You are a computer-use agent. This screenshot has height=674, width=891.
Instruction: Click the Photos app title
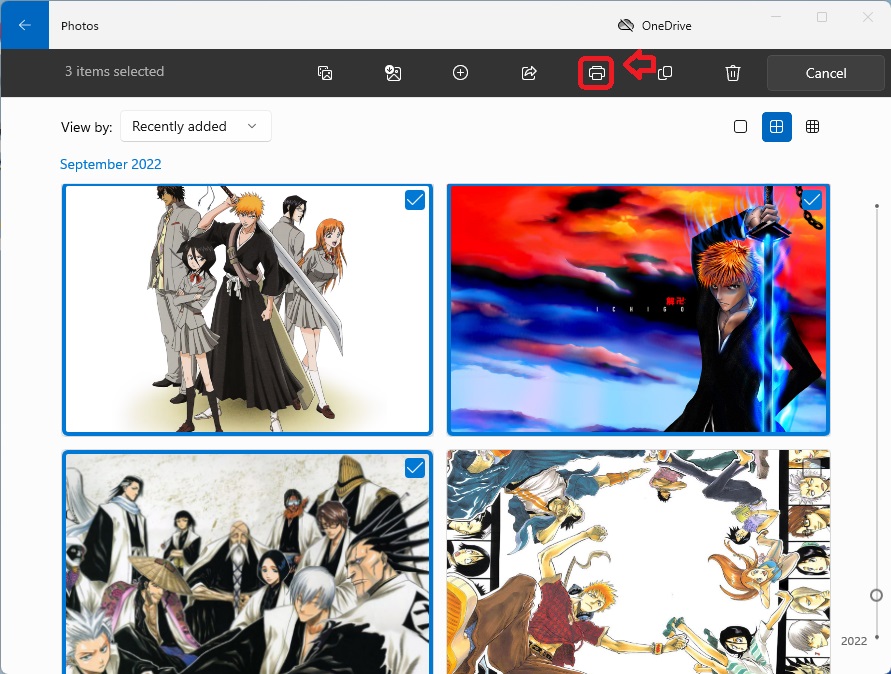pos(80,26)
